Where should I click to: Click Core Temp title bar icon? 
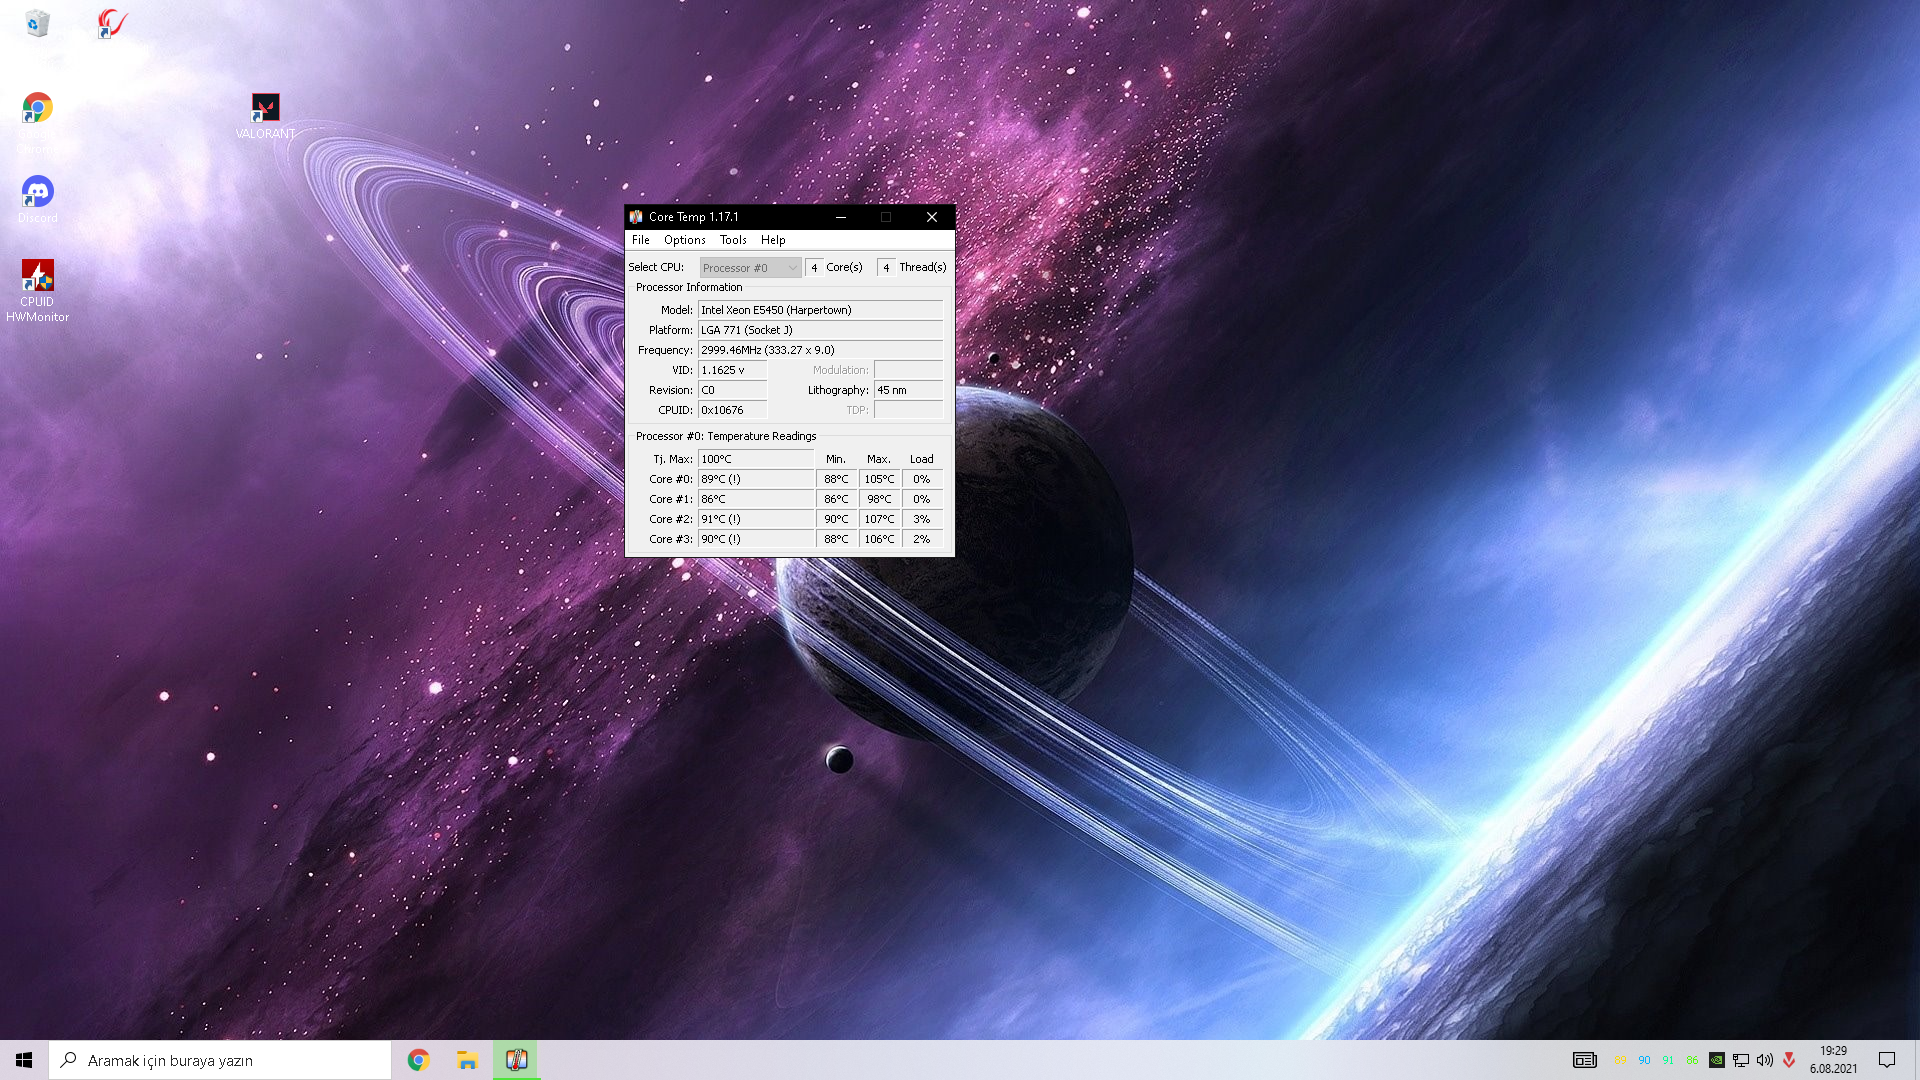636,217
